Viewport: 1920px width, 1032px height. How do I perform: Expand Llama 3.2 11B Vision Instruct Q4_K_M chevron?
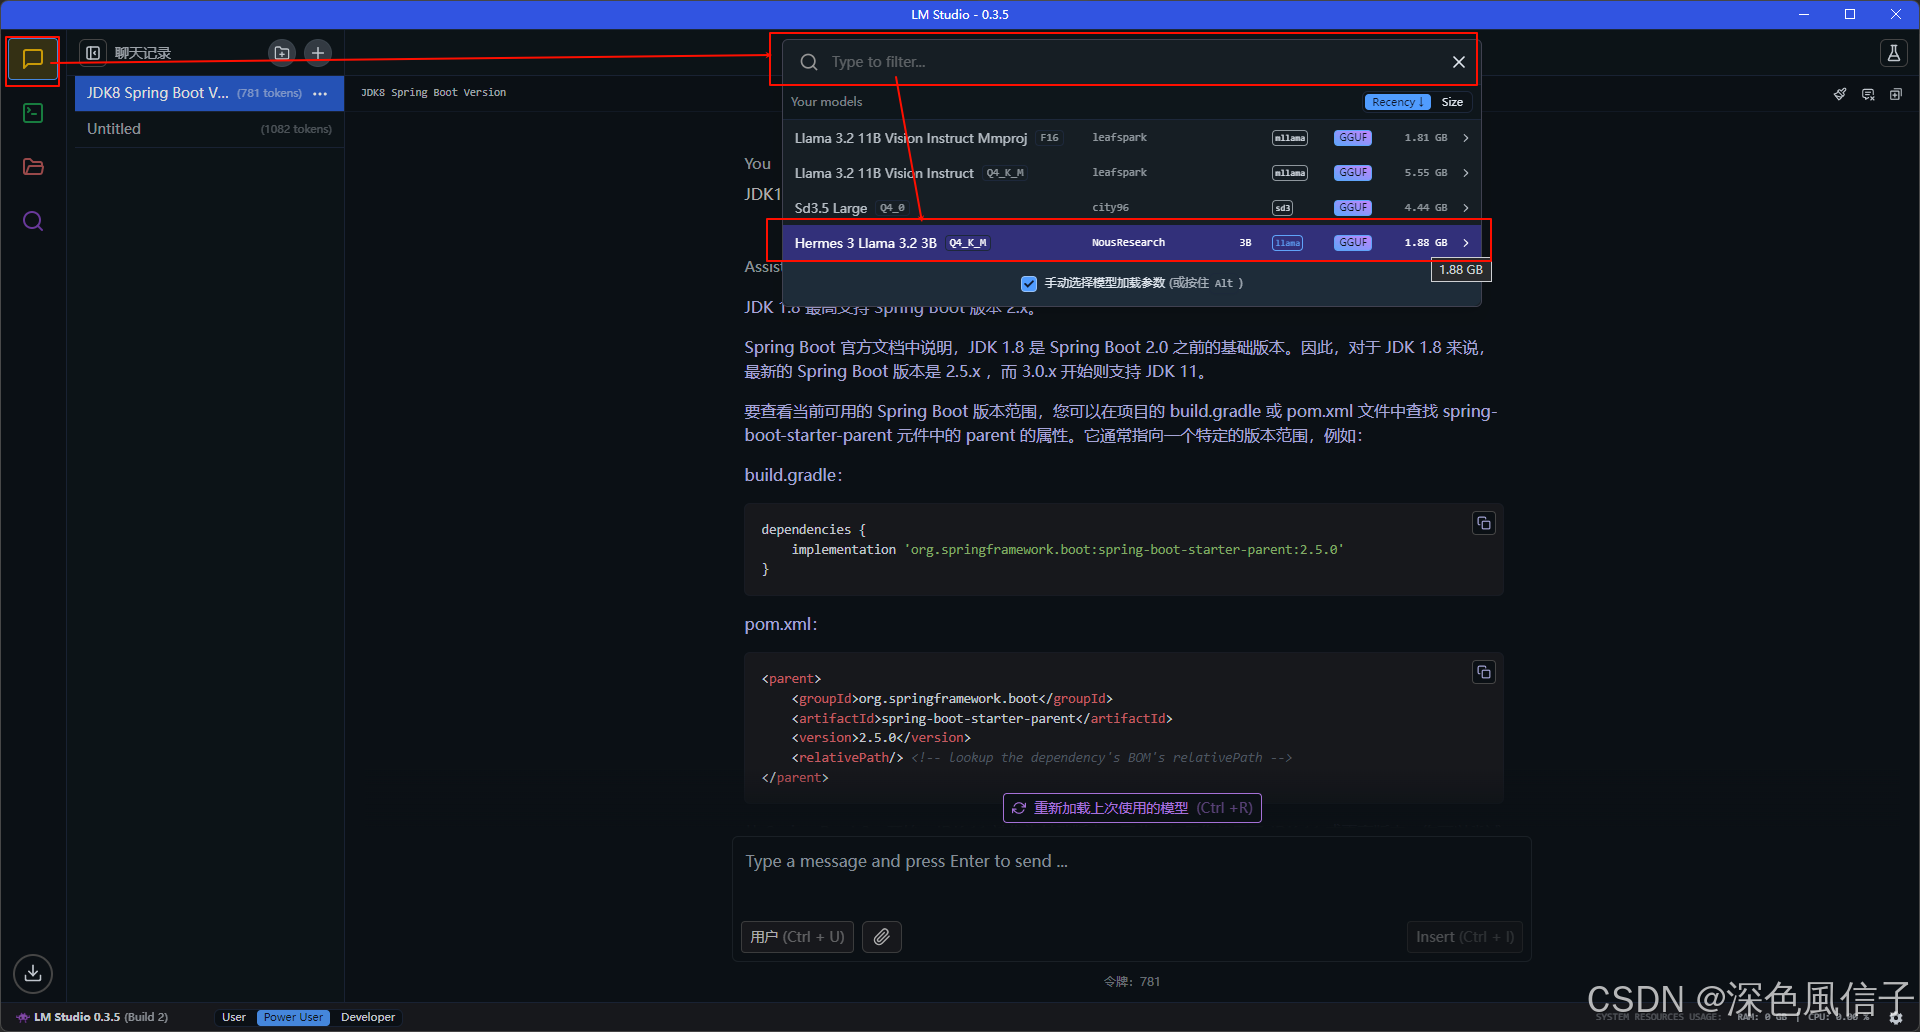(1466, 173)
